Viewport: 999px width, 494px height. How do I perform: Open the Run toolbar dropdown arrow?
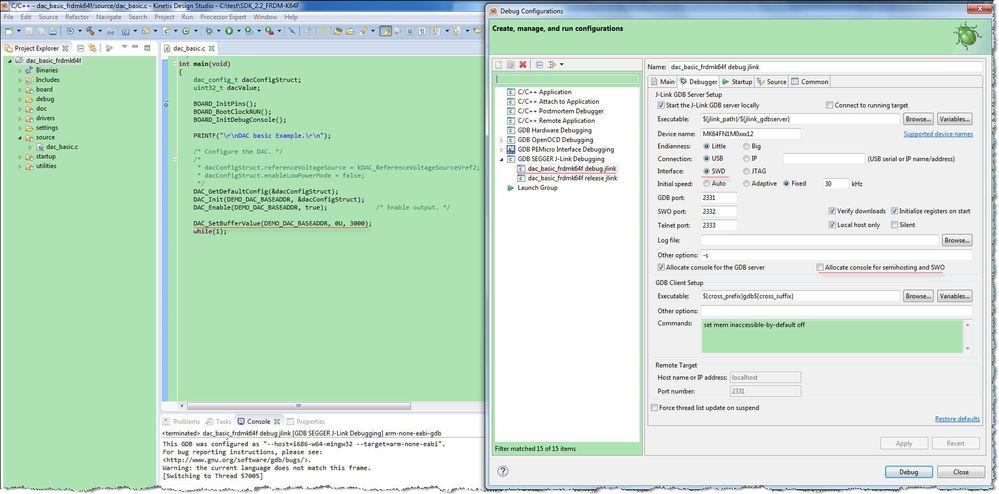tap(238, 31)
